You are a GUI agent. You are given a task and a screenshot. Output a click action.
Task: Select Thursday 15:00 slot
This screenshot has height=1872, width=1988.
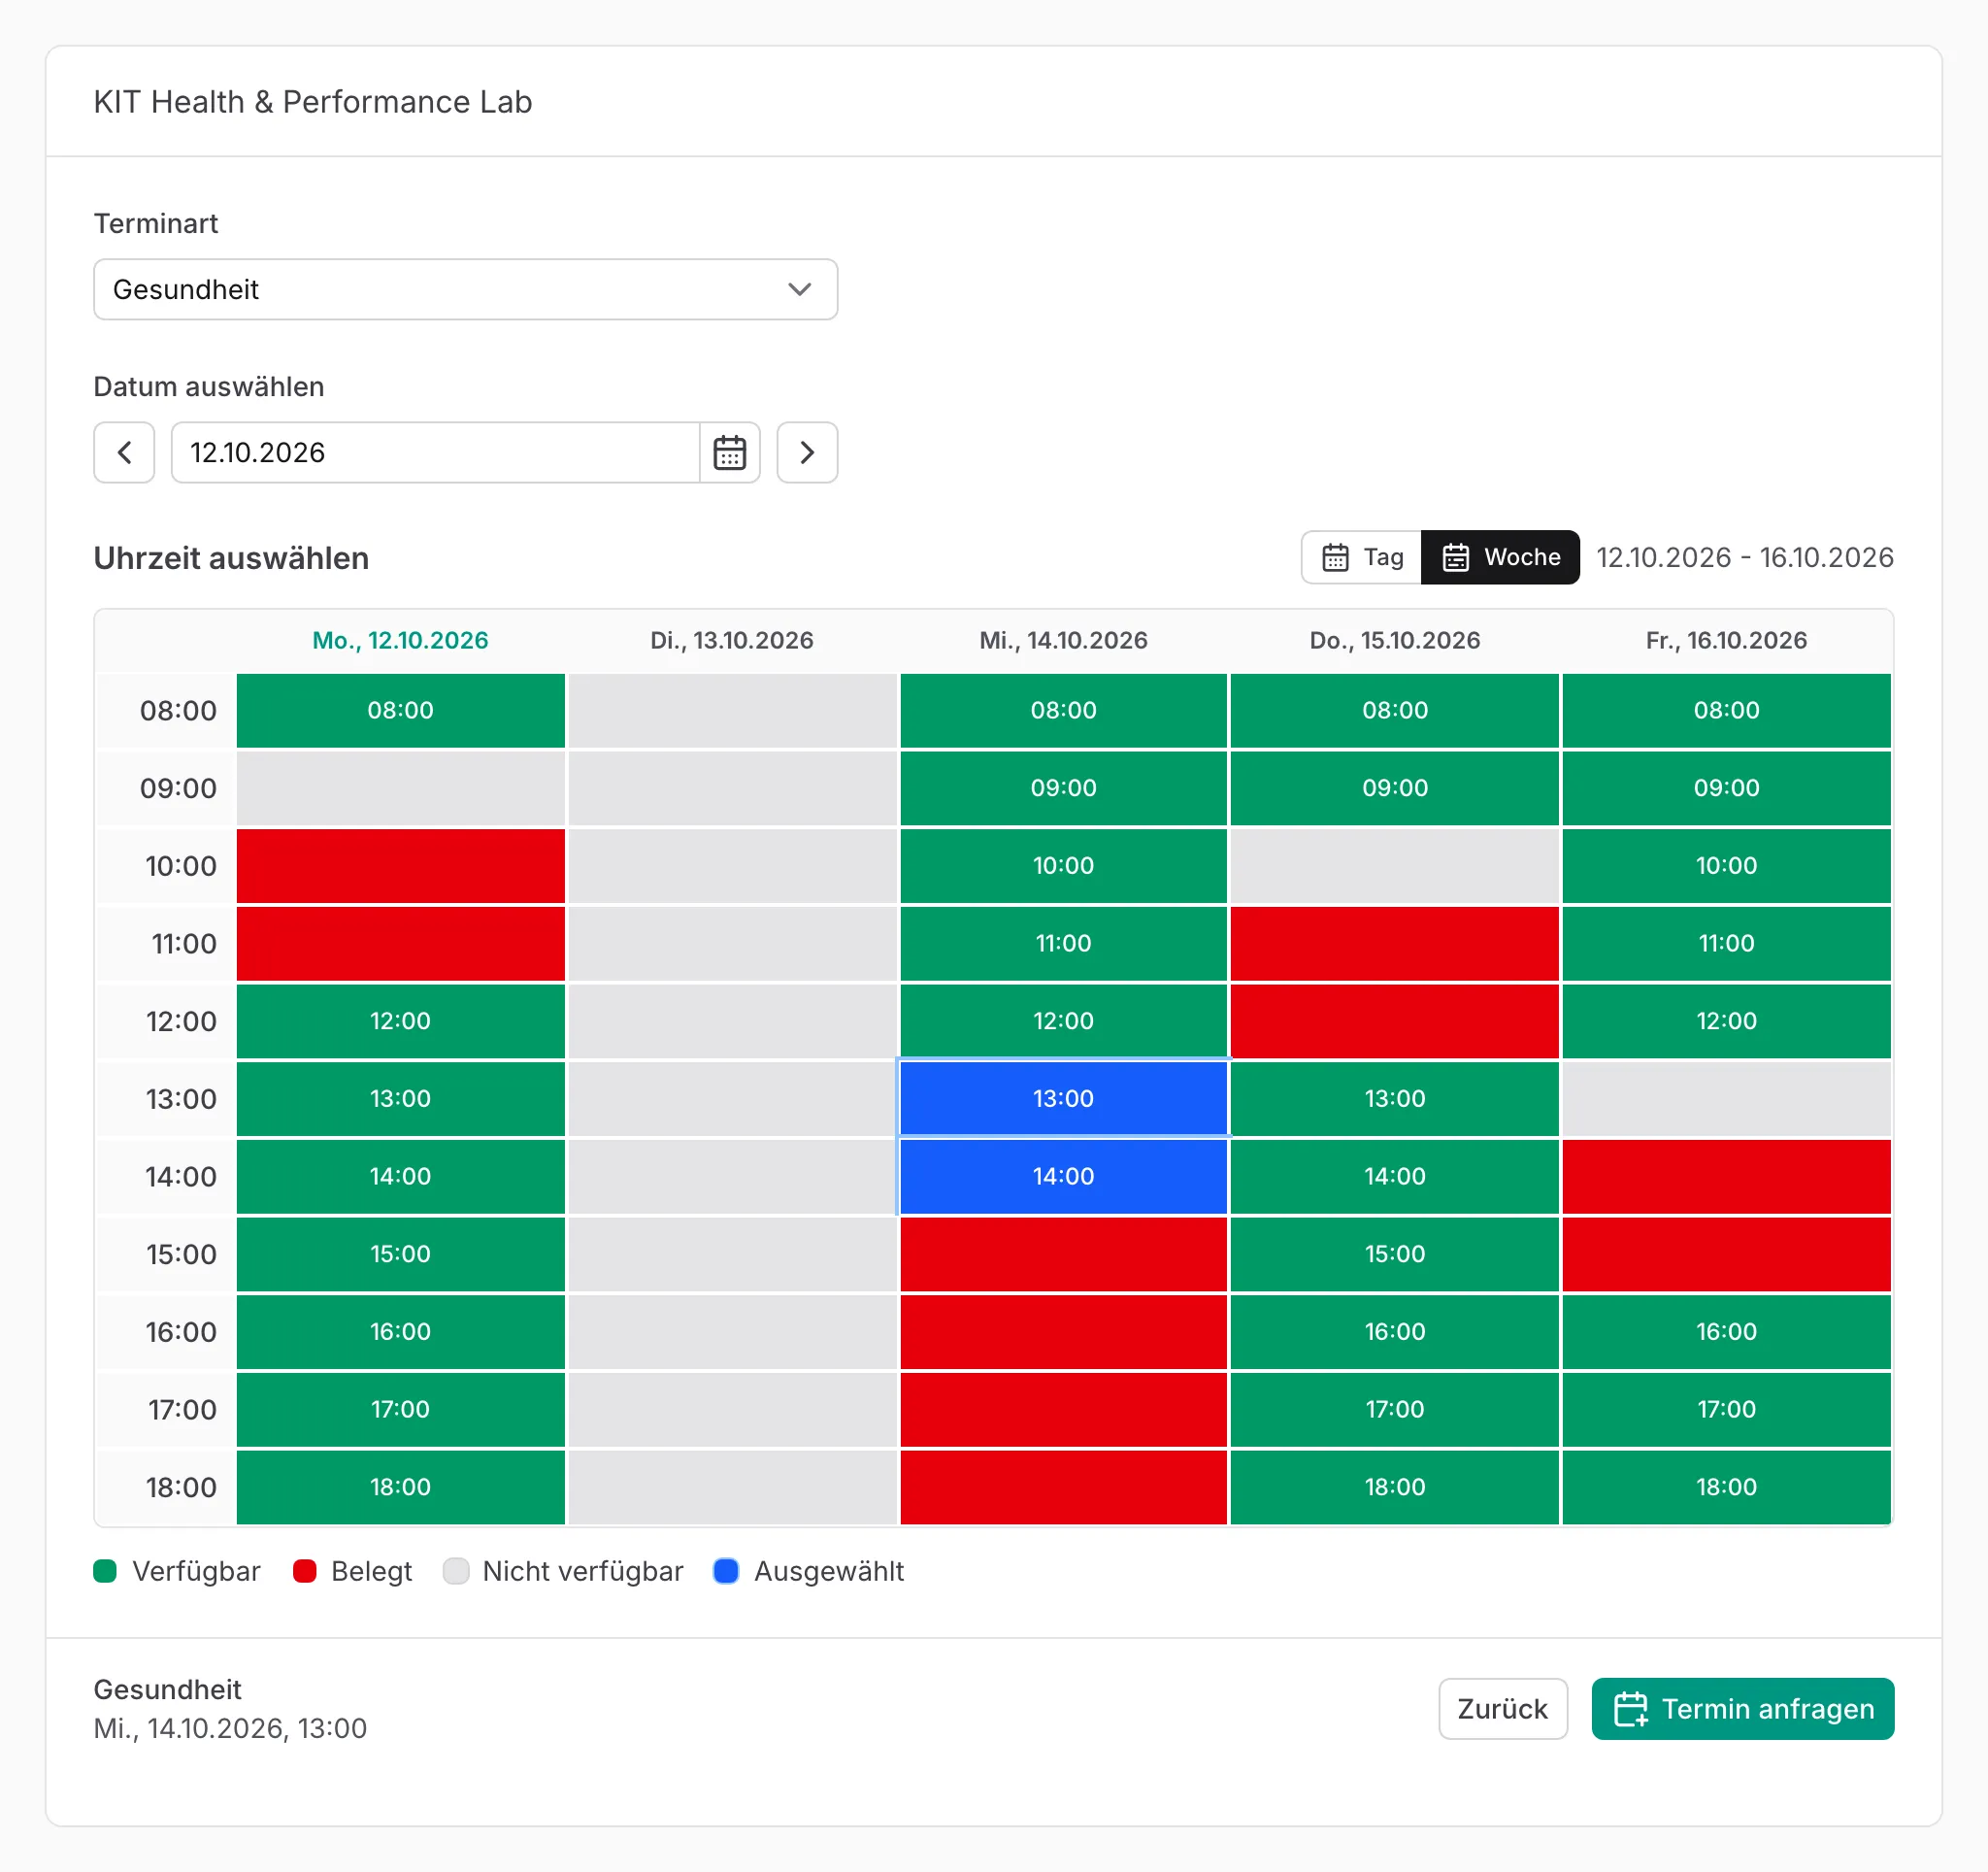click(x=1394, y=1254)
